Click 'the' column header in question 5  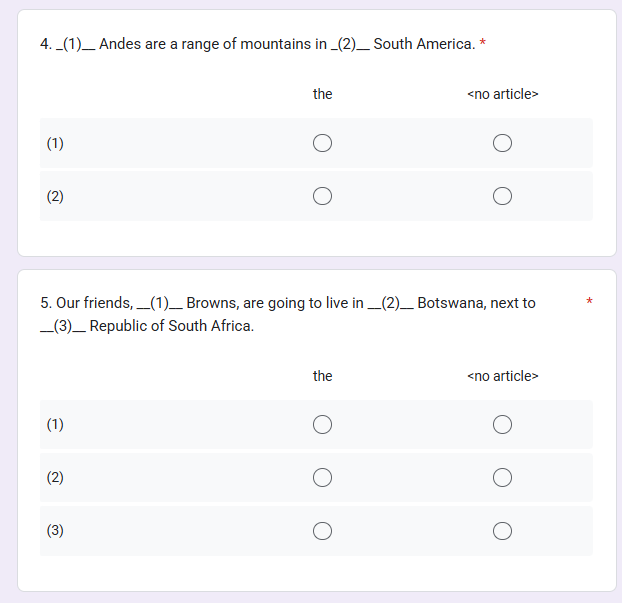pyautogui.click(x=322, y=376)
